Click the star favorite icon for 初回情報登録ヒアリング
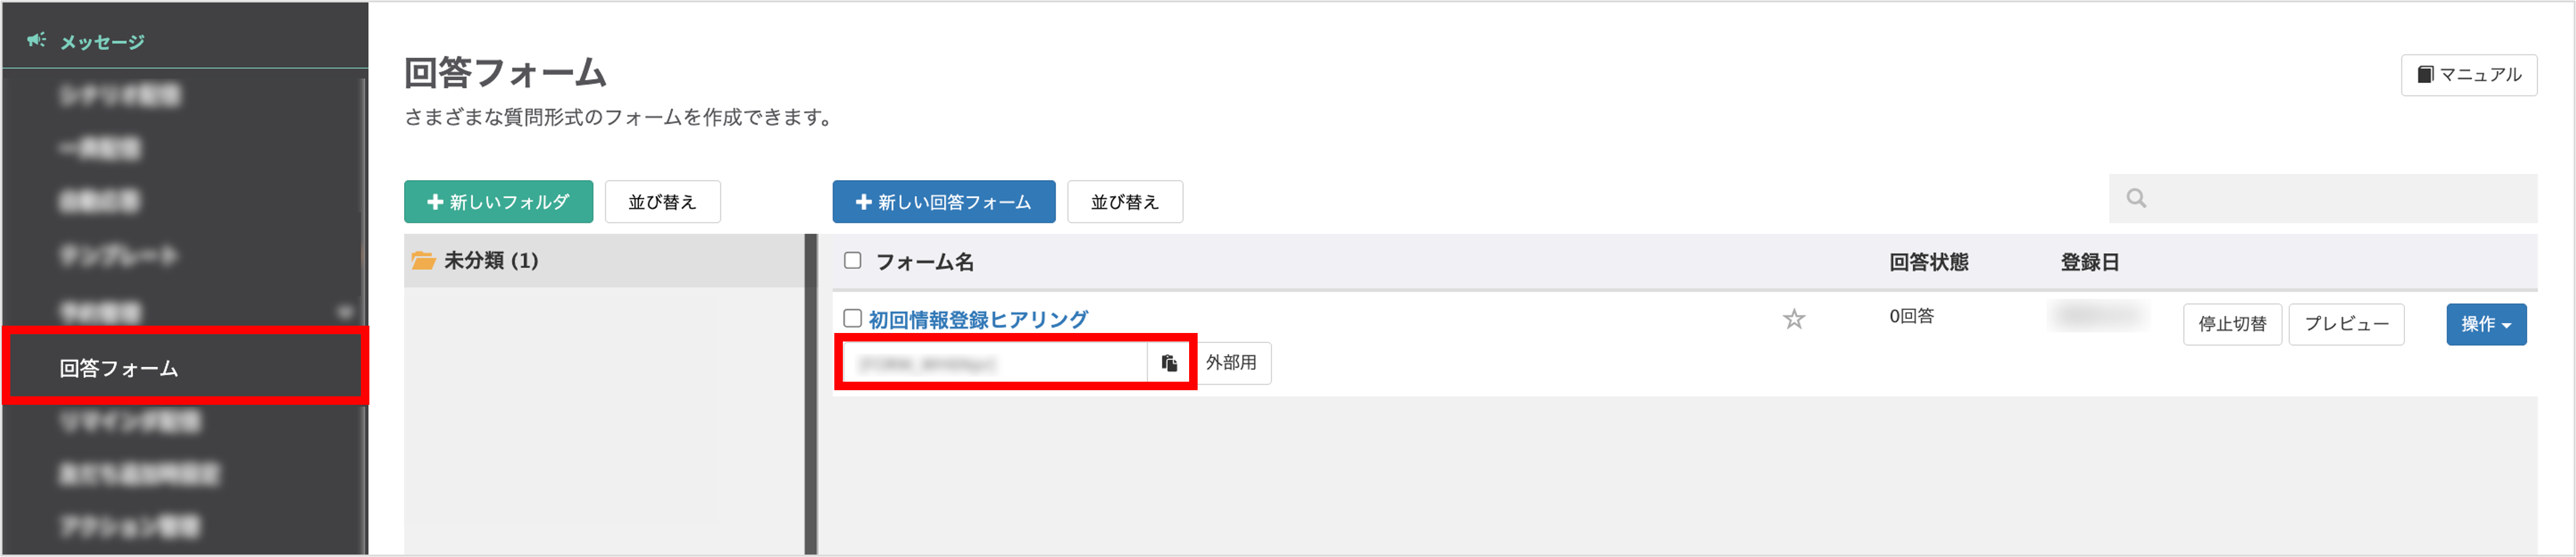Image resolution: width=2576 pixels, height=557 pixels. [x=1794, y=319]
